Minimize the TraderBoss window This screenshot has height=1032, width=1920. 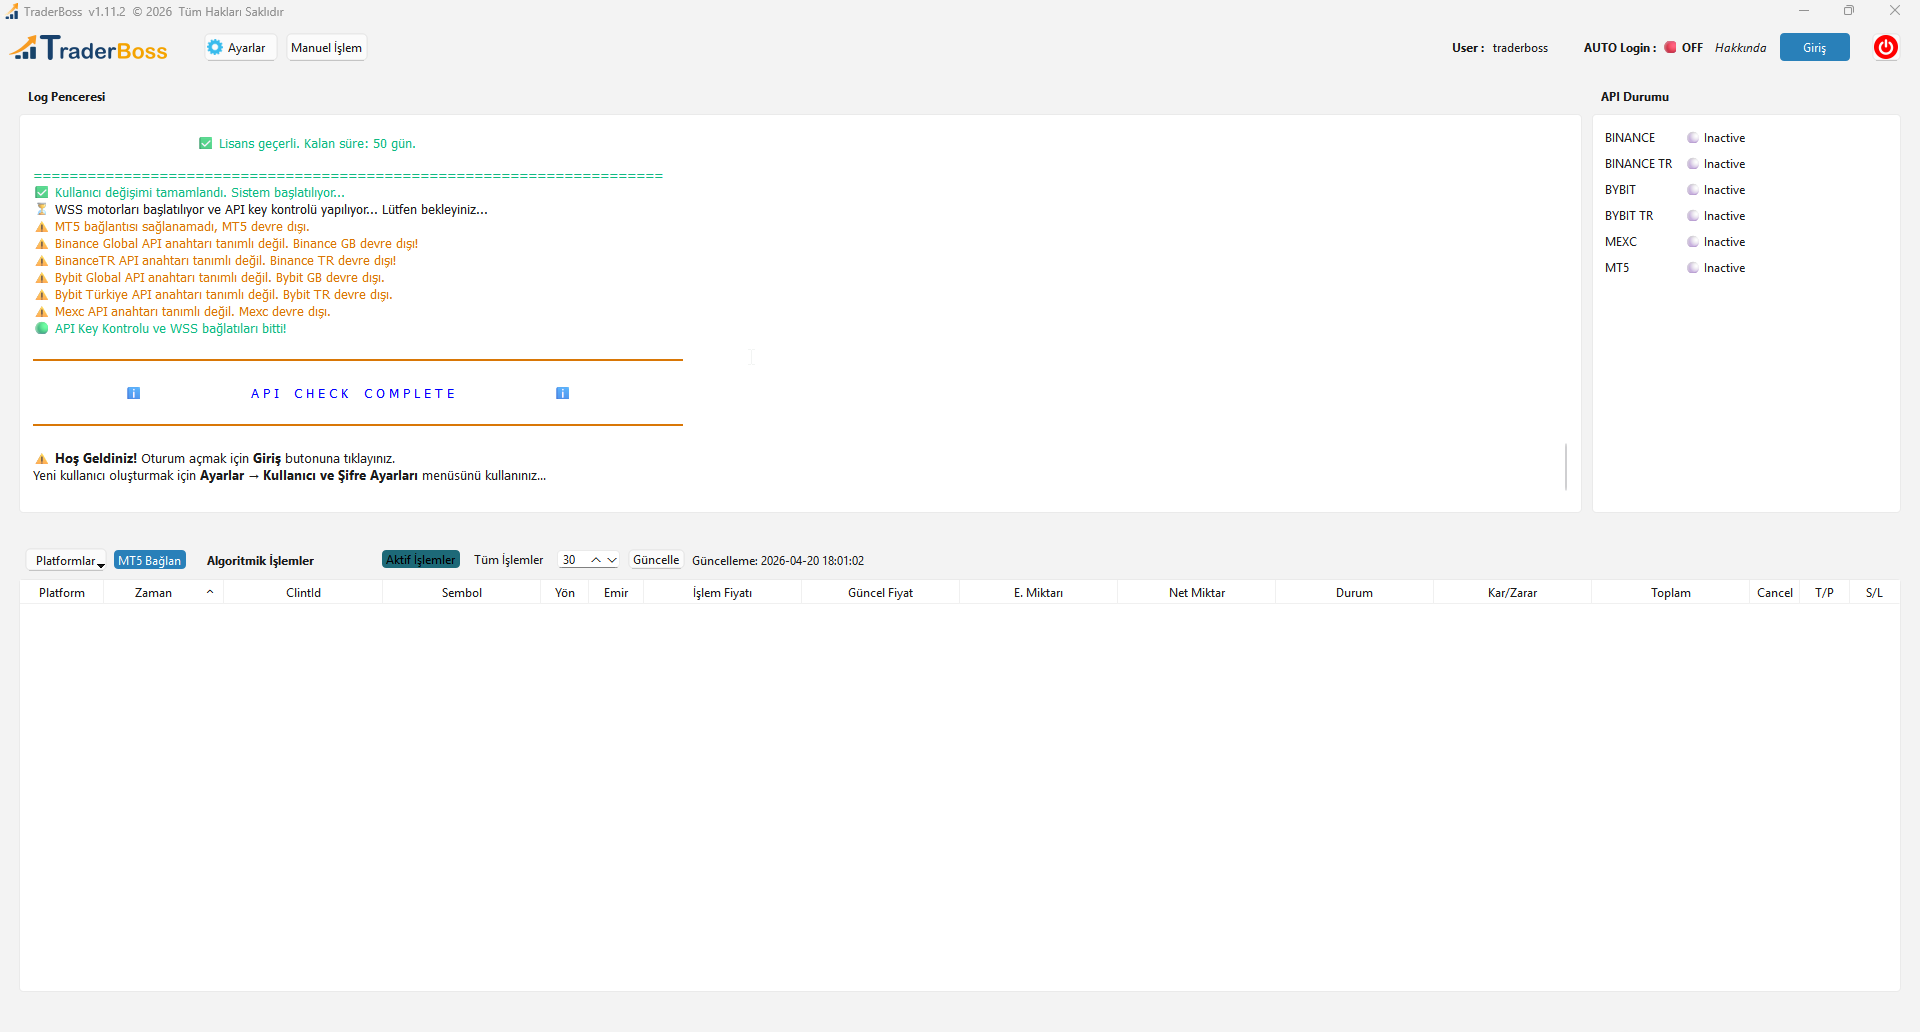tap(1803, 11)
